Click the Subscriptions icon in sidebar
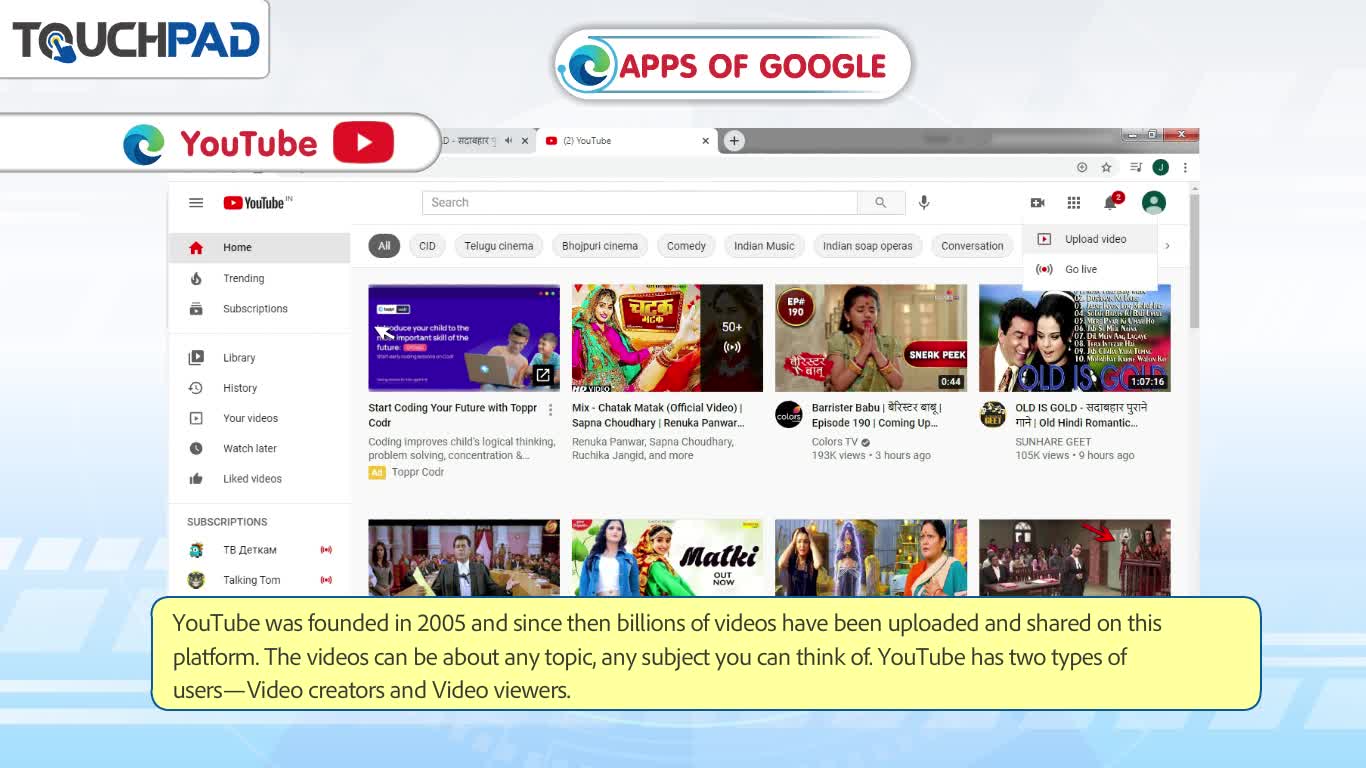The image size is (1366, 768). click(196, 309)
